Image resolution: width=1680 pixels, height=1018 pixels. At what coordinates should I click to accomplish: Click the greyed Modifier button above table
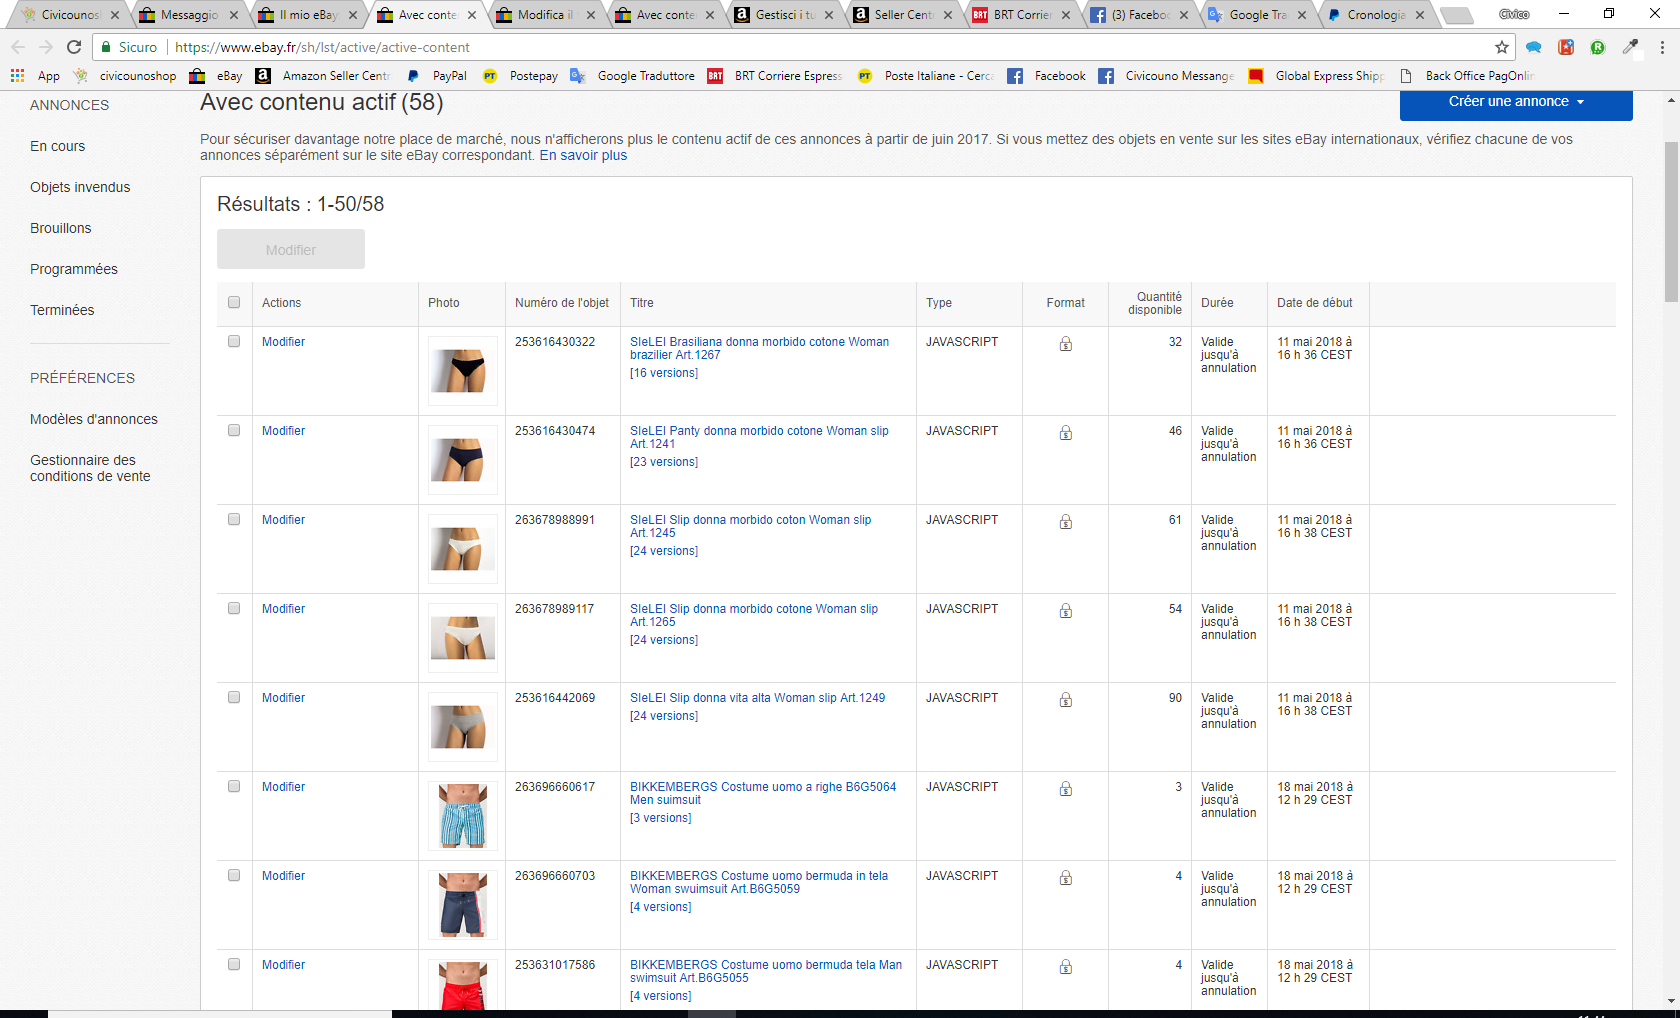coord(291,249)
